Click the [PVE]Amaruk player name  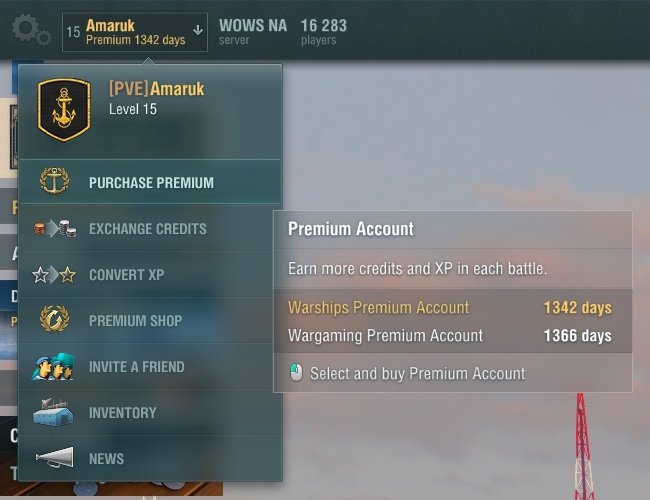[x=157, y=89]
